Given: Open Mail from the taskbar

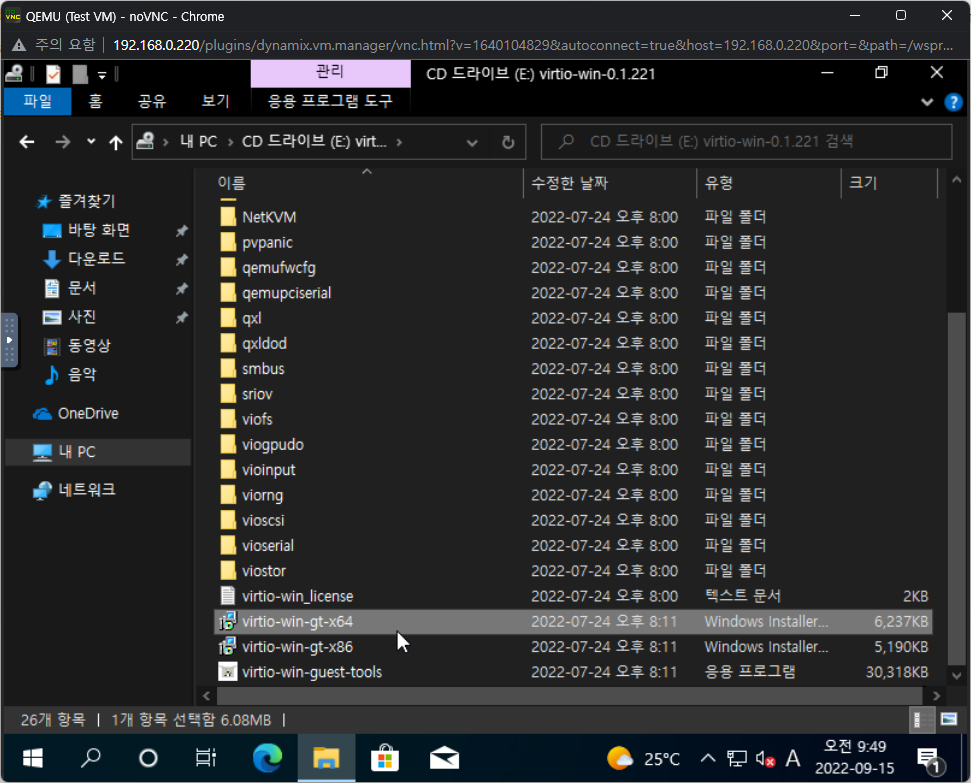Looking at the screenshot, I should tap(444, 758).
